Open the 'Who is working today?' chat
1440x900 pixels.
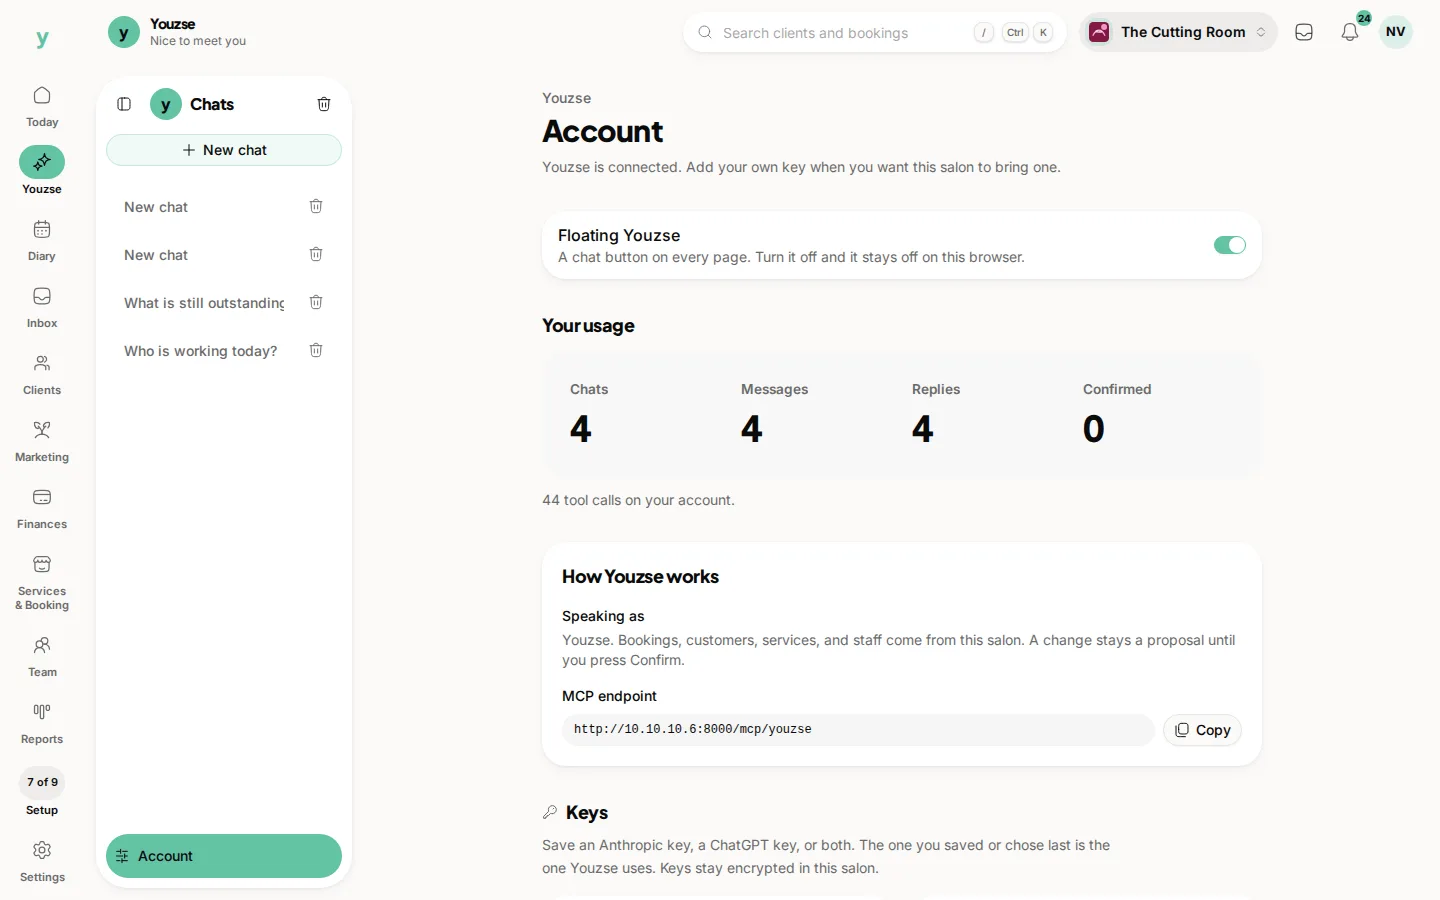pyautogui.click(x=201, y=351)
